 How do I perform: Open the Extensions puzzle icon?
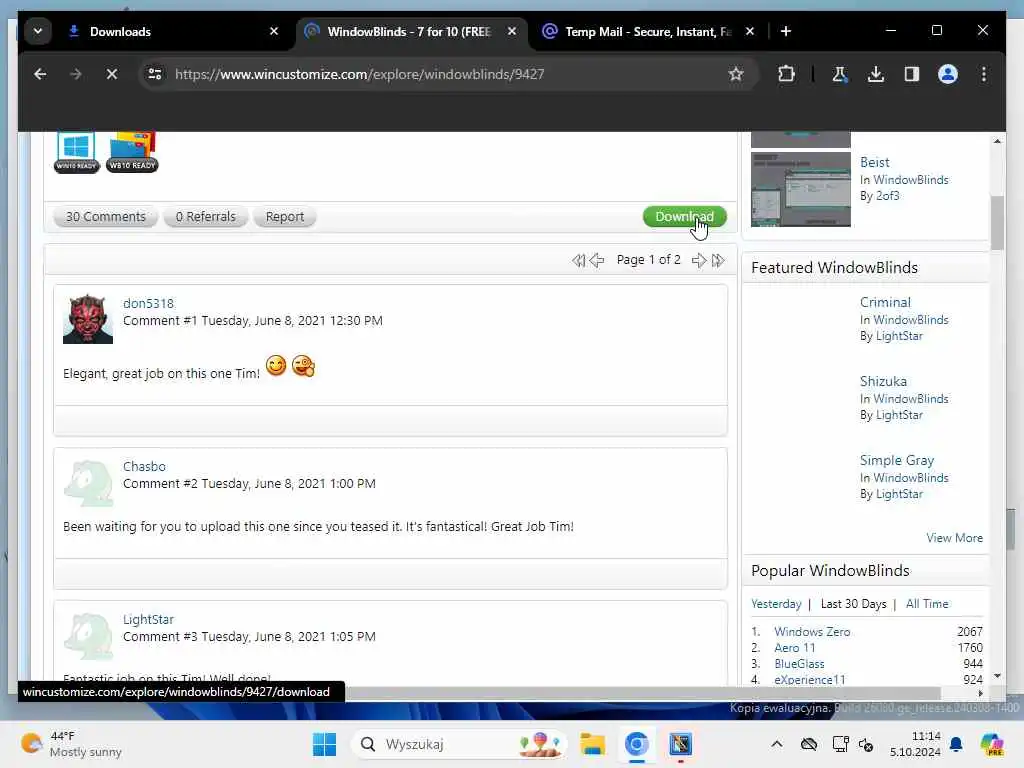point(786,74)
